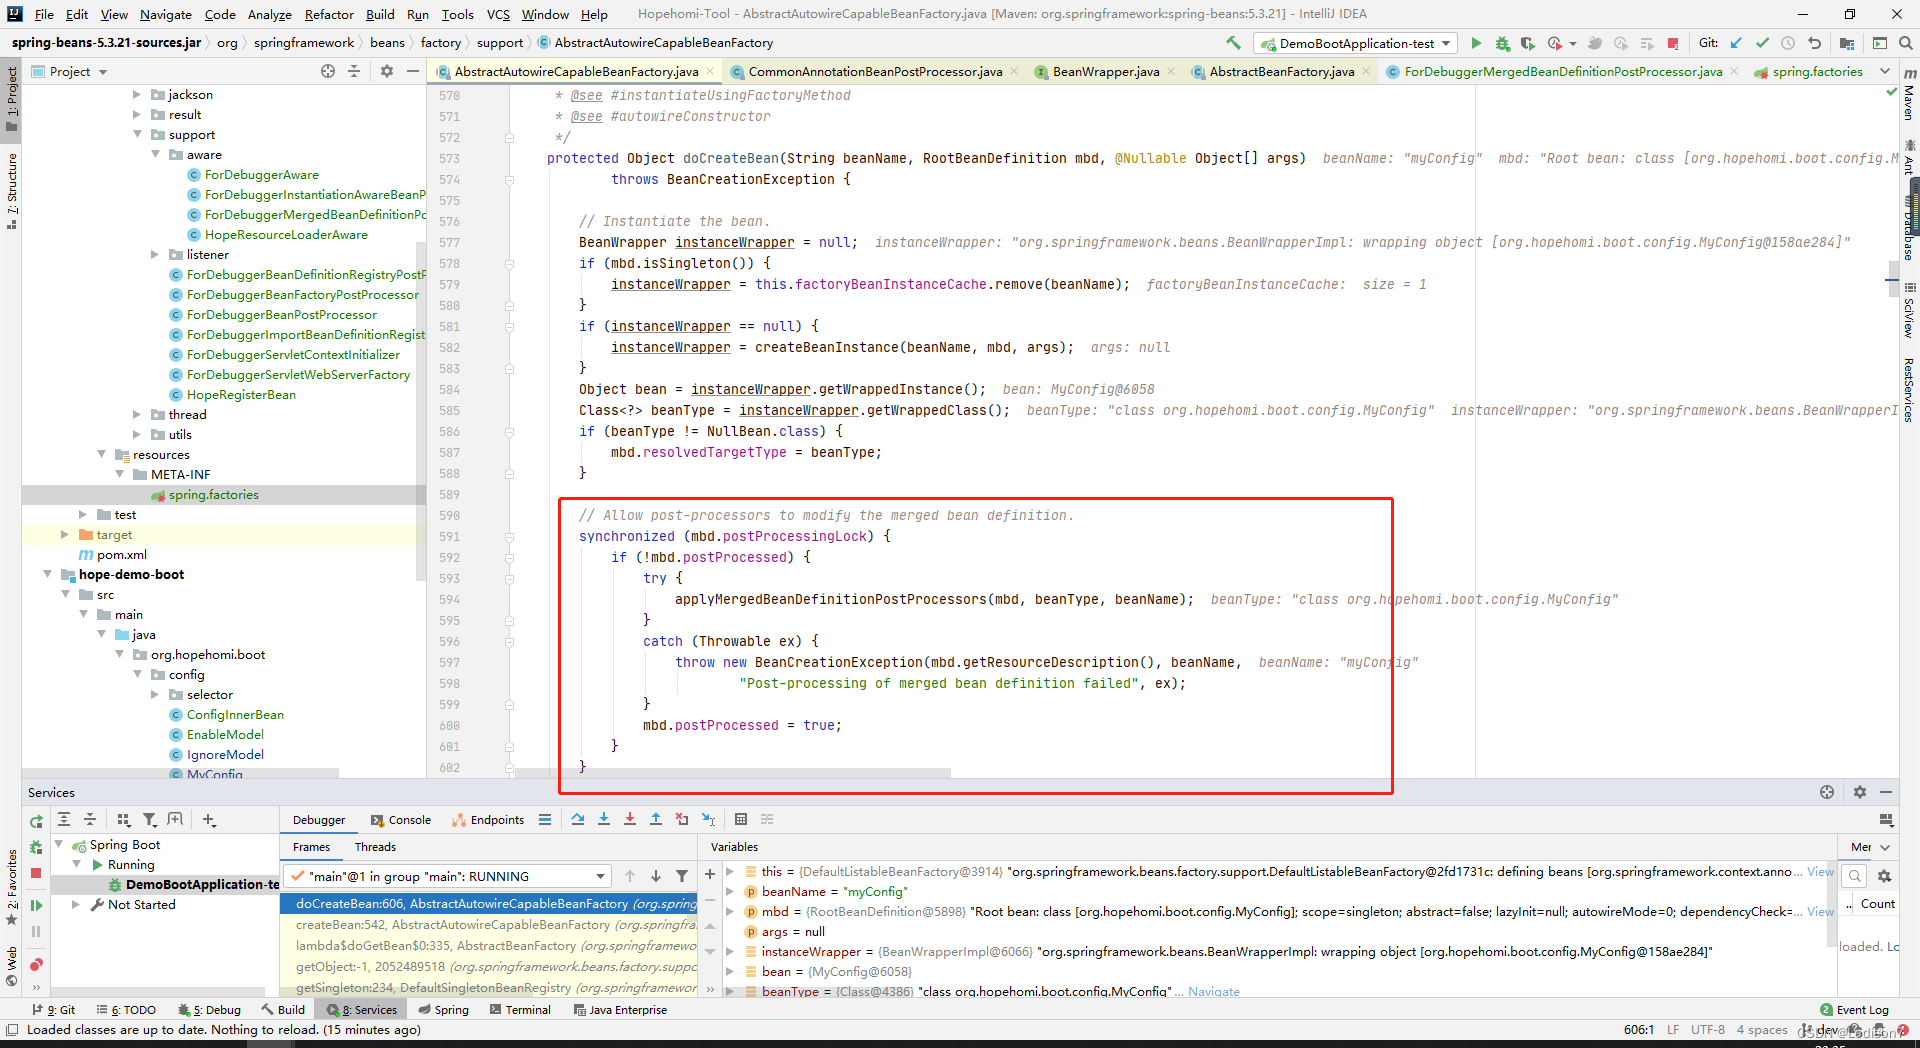Screen dimensions: 1920x1048
Task: Toggle the 6: TODO tool window button
Action: pyautogui.click(x=126, y=1010)
